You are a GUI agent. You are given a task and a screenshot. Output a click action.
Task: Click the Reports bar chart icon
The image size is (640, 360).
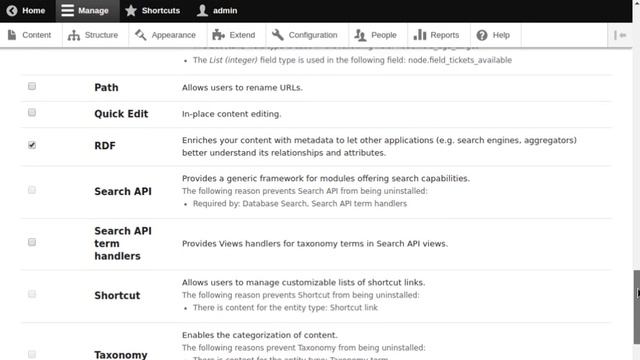click(x=420, y=35)
